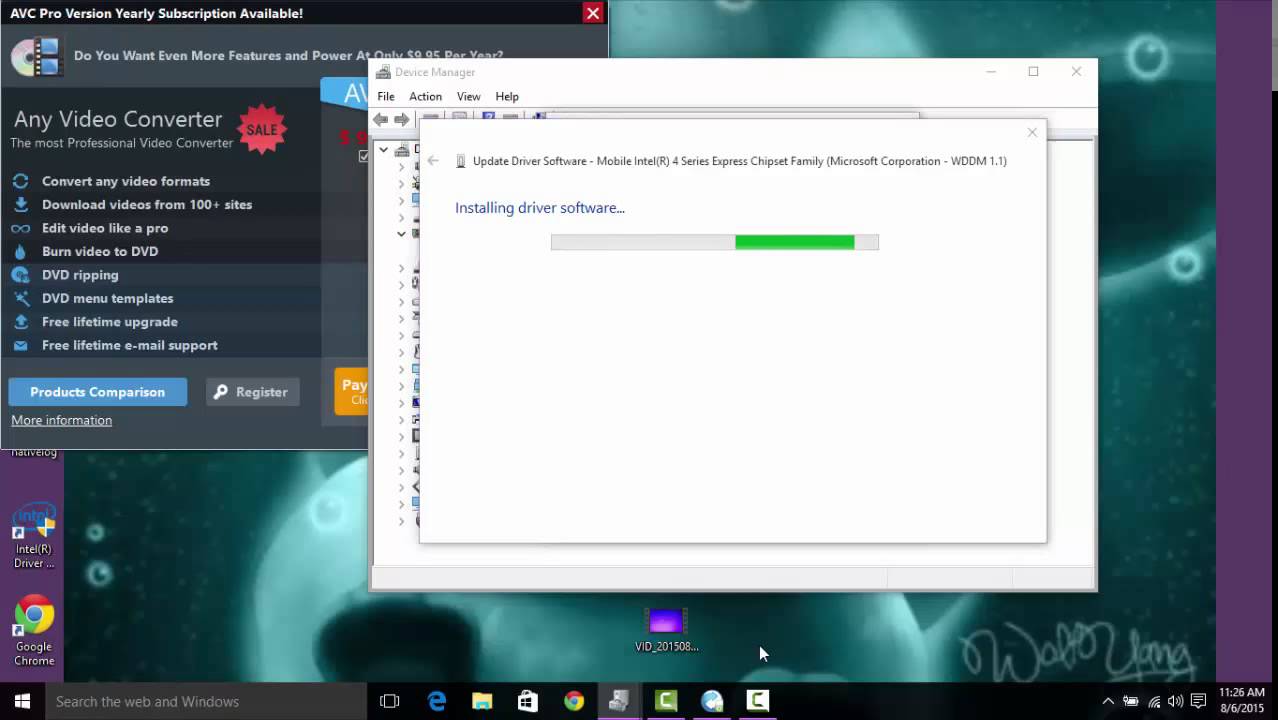This screenshot has height=720, width=1278.
Task: Click the Products Comparison button
Action: click(x=97, y=392)
